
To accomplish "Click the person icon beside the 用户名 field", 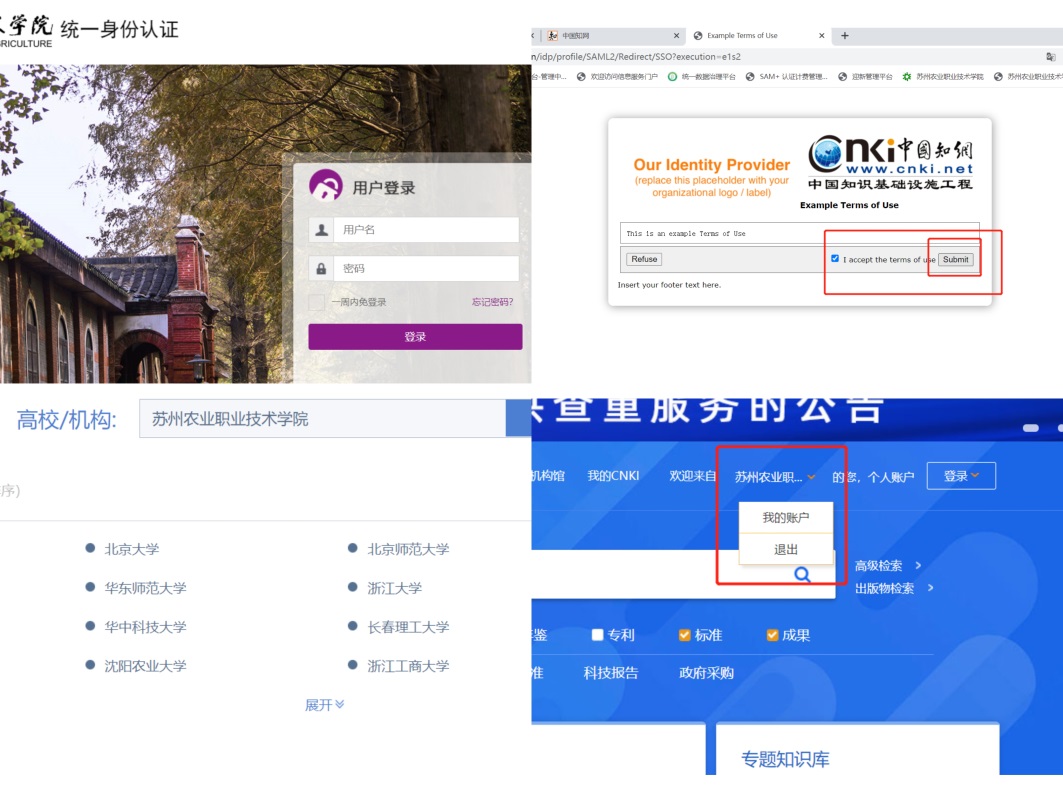I will tap(321, 230).
